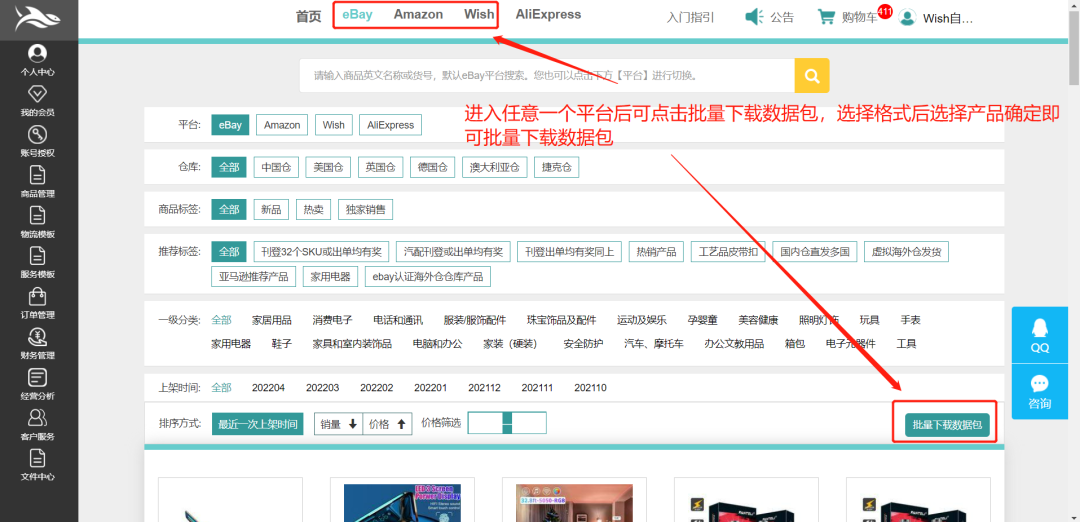Open the Wish自… user account avatar
The width and height of the screenshot is (1080, 522).
point(908,18)
